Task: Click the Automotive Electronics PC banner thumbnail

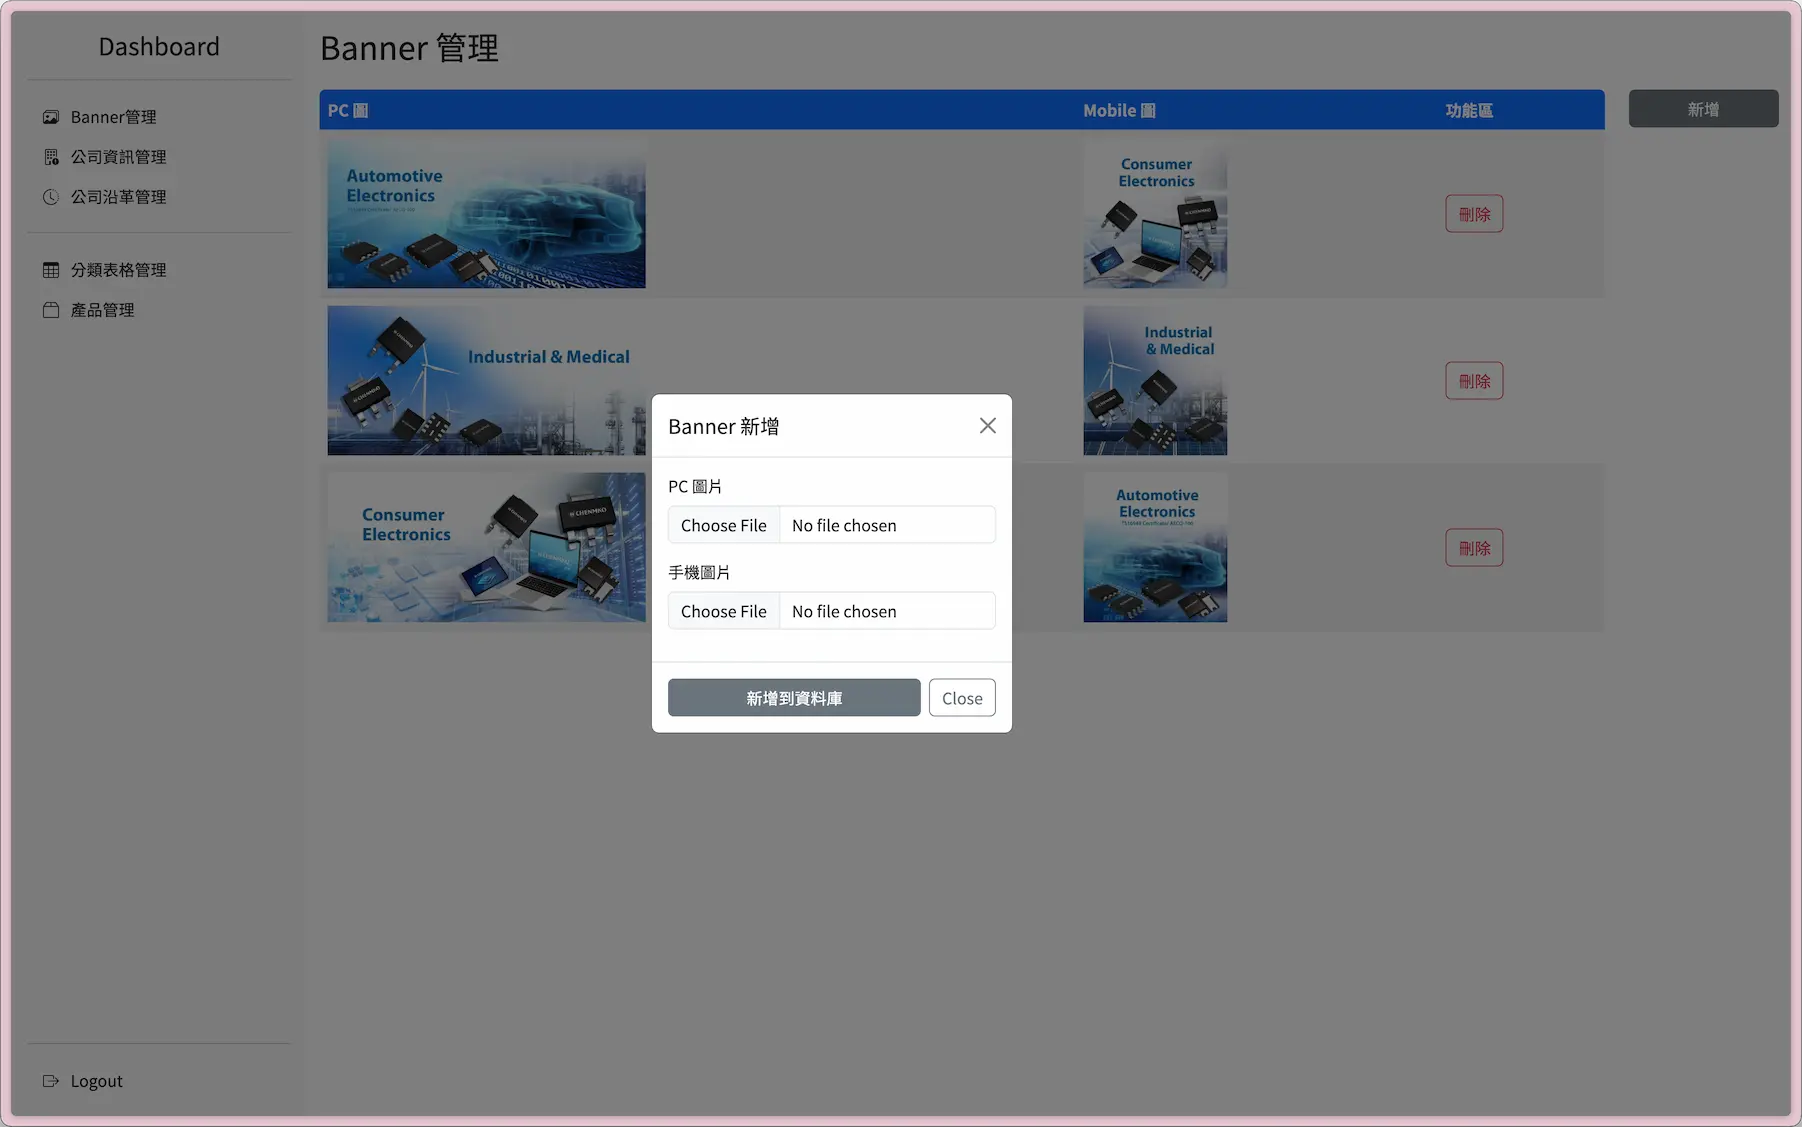Action: pyautogui.click(x=486, y=214)
